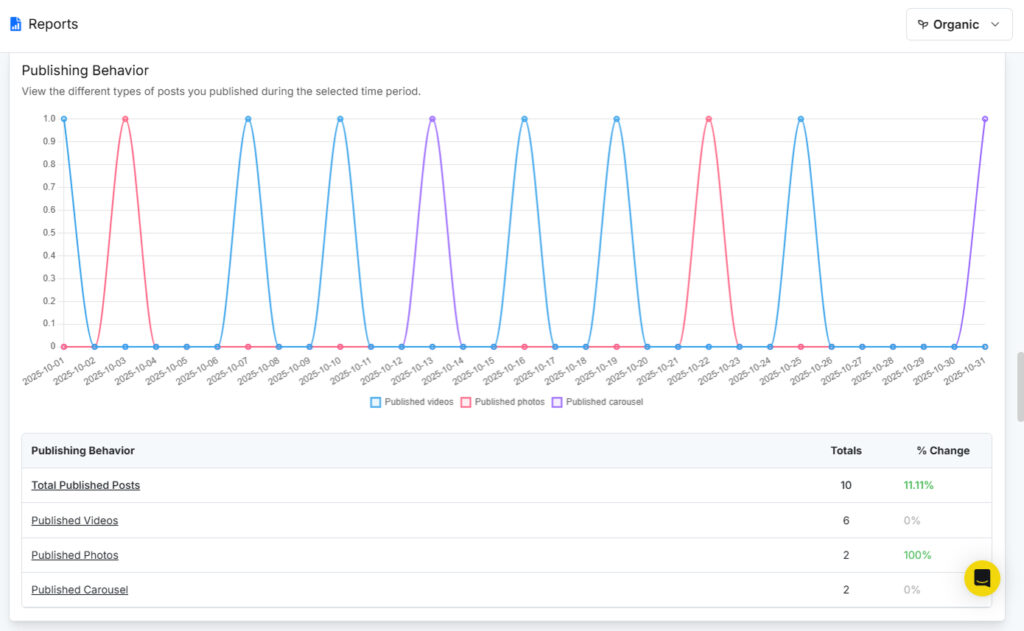Open the Organic dropdown chevron
This screenshot has width=1024, height=631.
(x=994, y=24)
